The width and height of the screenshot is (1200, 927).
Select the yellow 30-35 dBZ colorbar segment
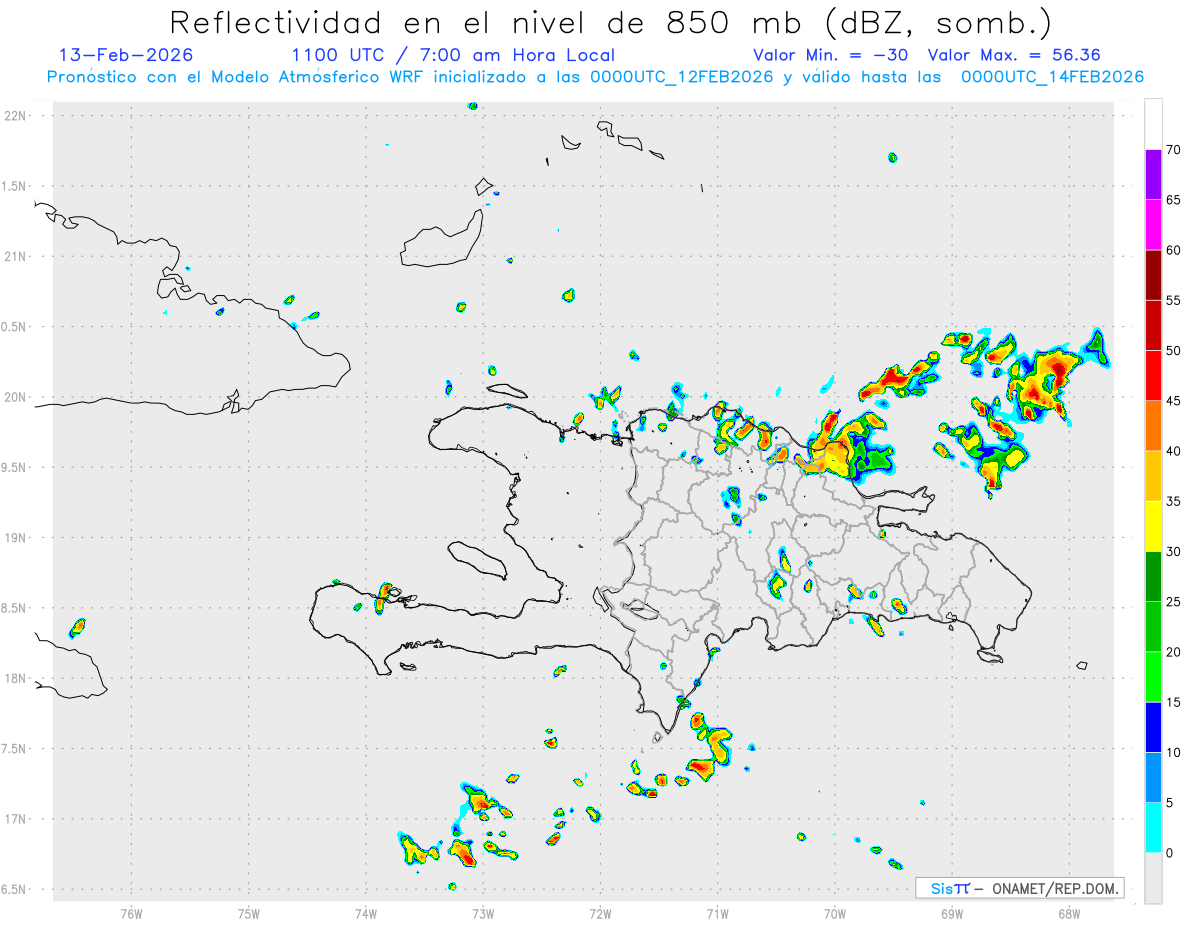tap(1153, 526)
